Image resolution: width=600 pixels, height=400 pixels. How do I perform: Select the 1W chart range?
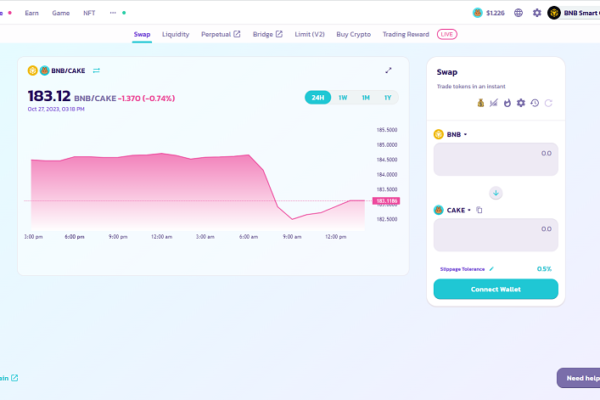(342, 98)
